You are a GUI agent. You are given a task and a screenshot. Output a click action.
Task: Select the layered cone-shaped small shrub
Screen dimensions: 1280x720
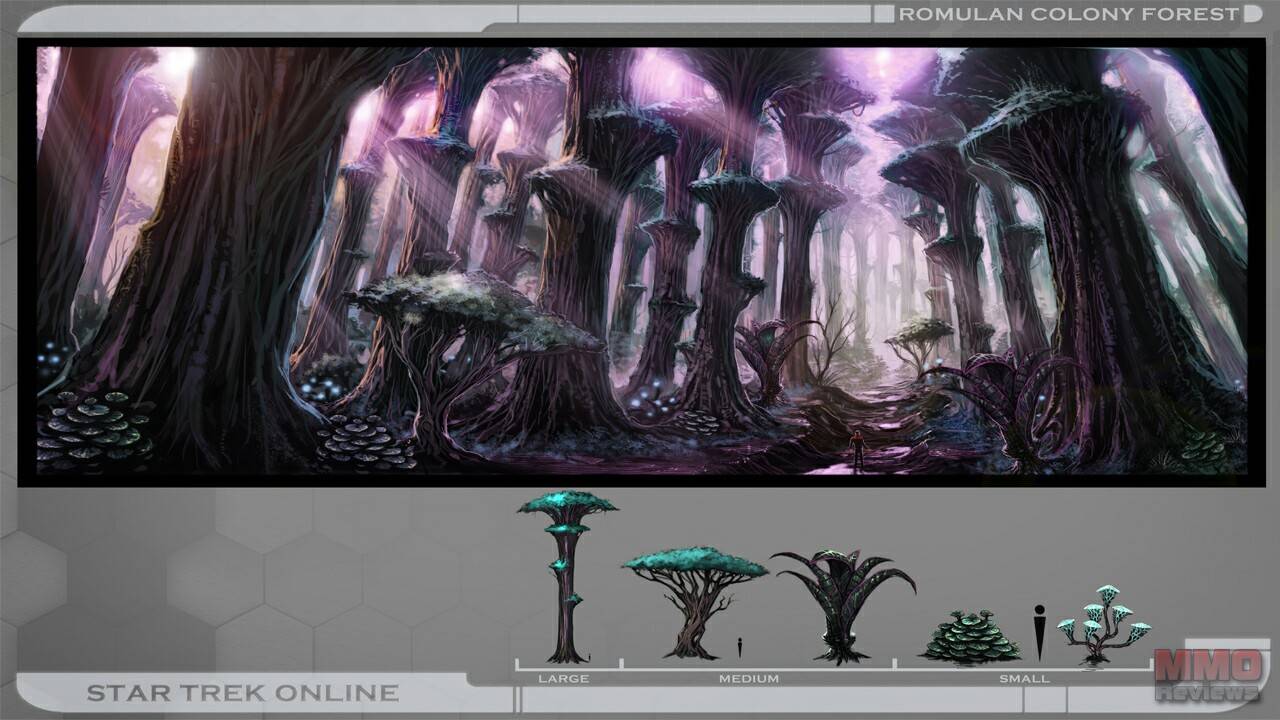pyautogui.click(x=970, y=640)
